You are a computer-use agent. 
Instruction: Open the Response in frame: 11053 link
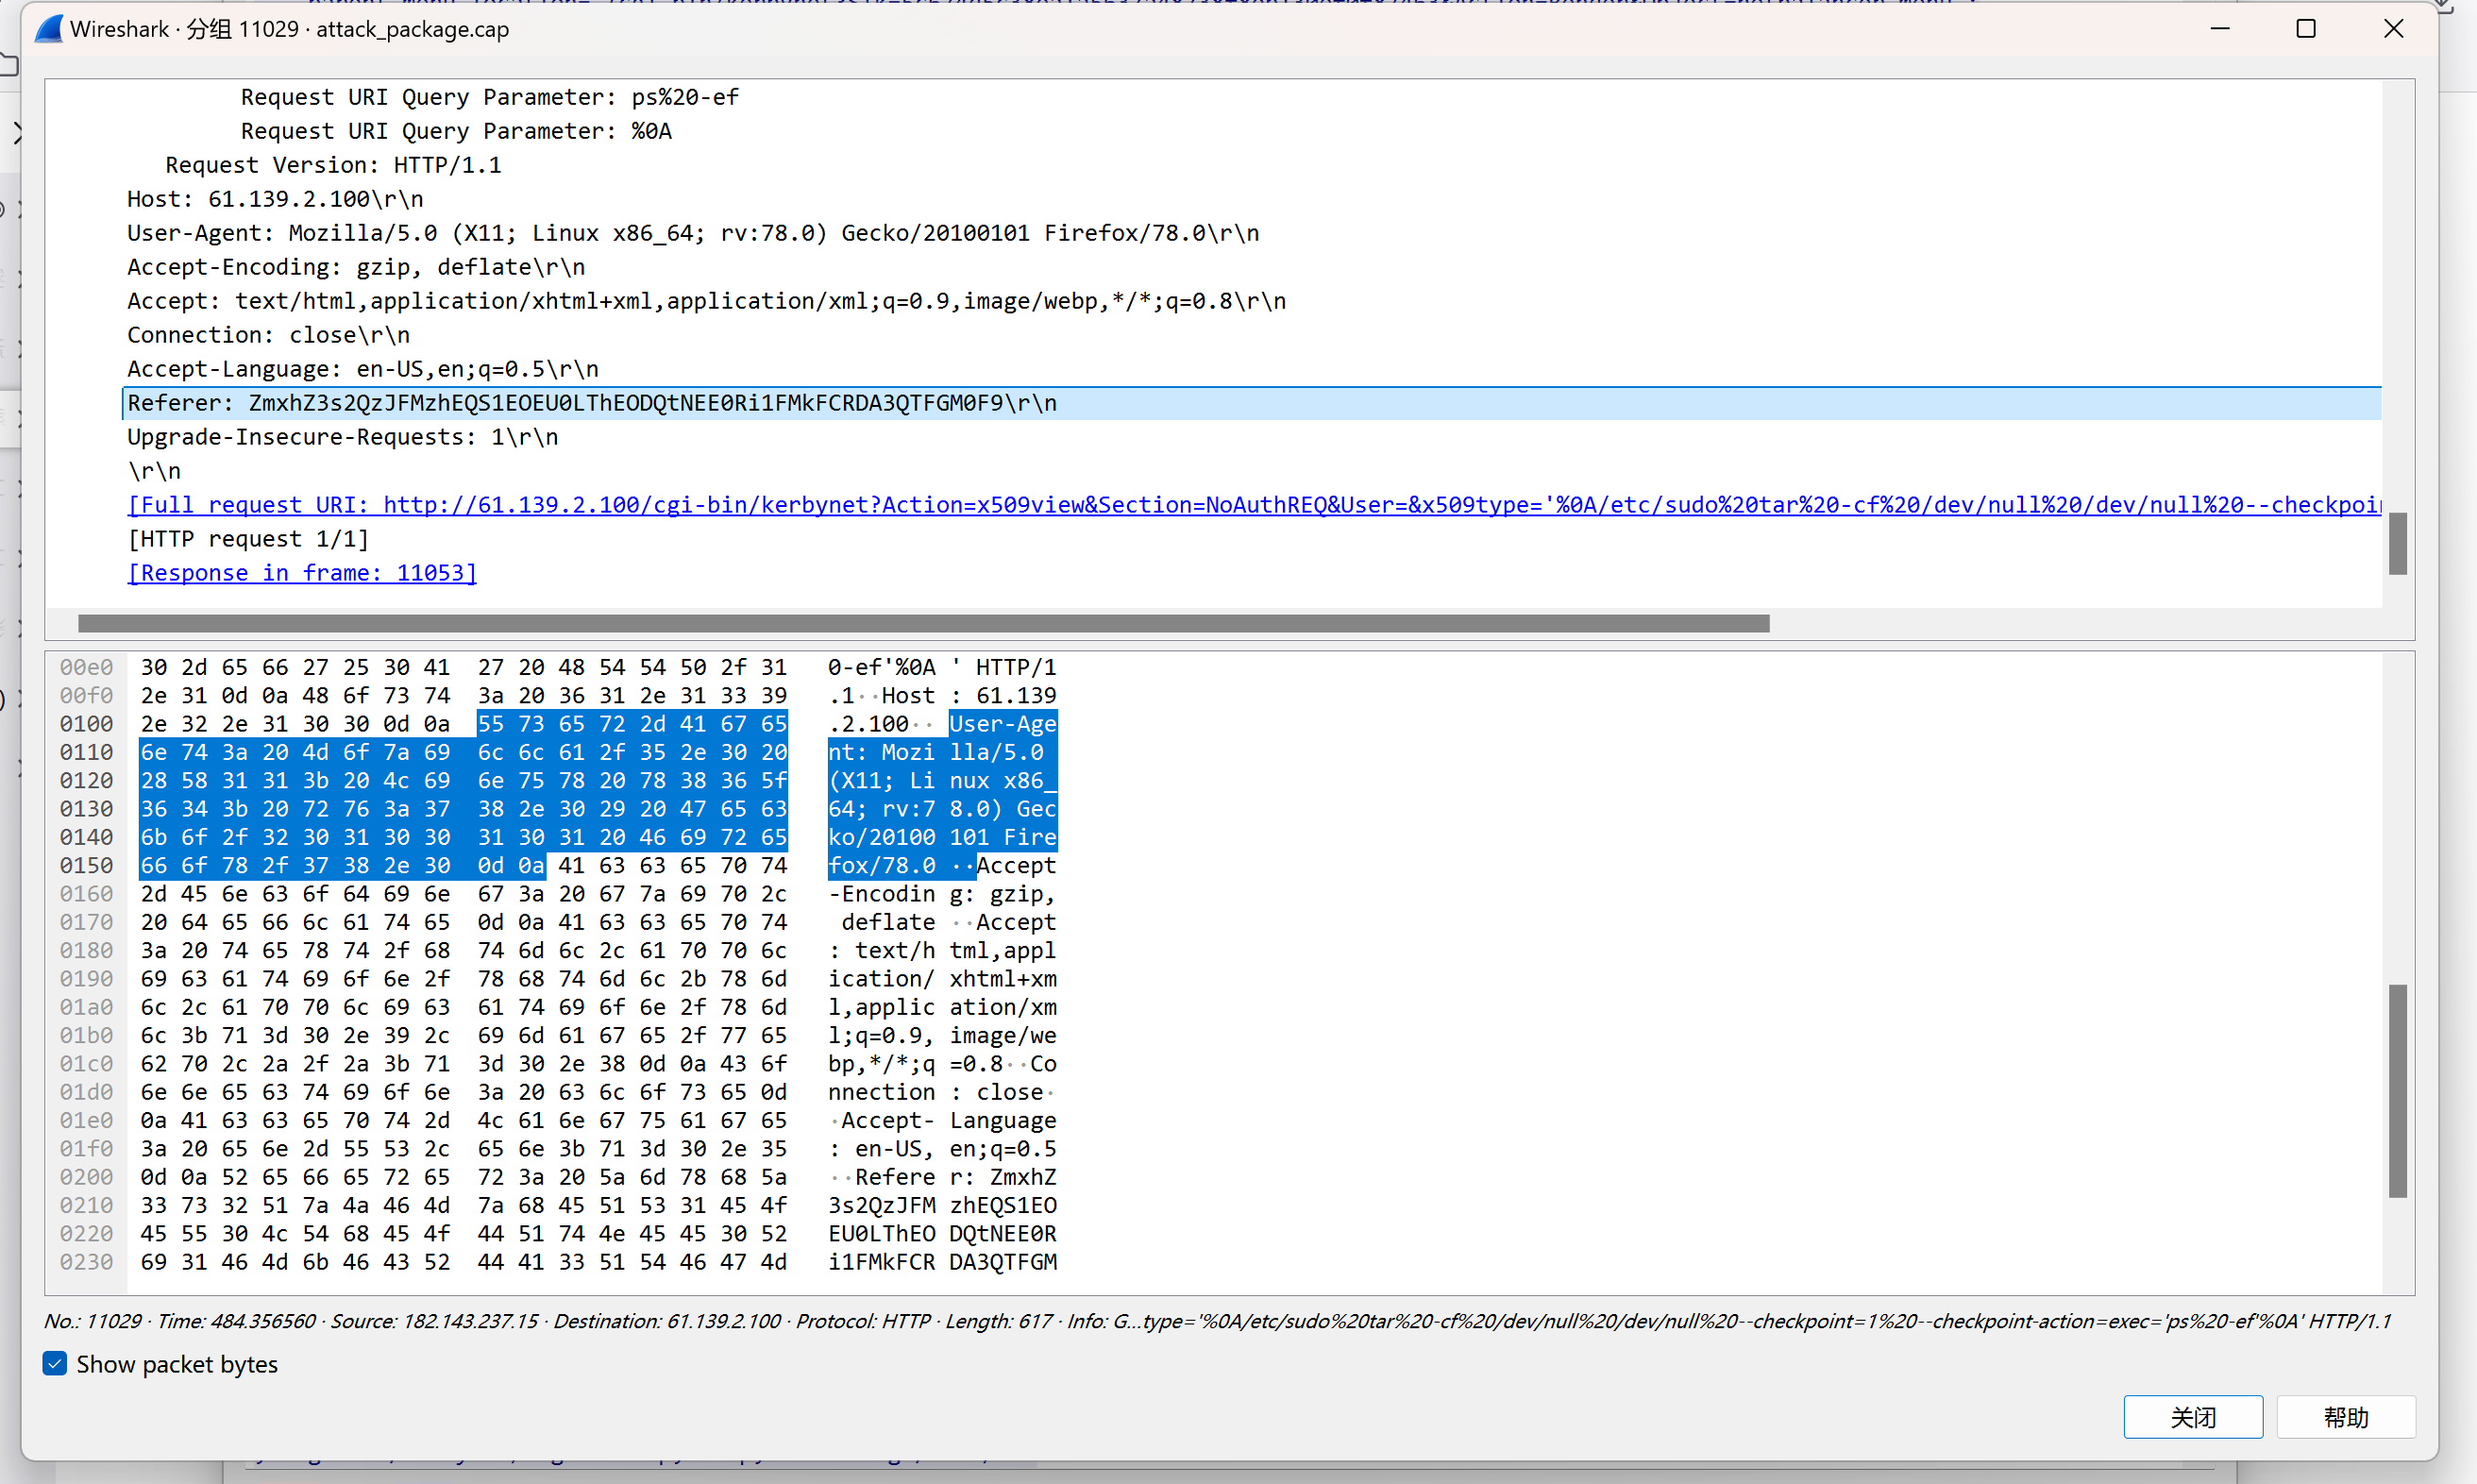302,572
